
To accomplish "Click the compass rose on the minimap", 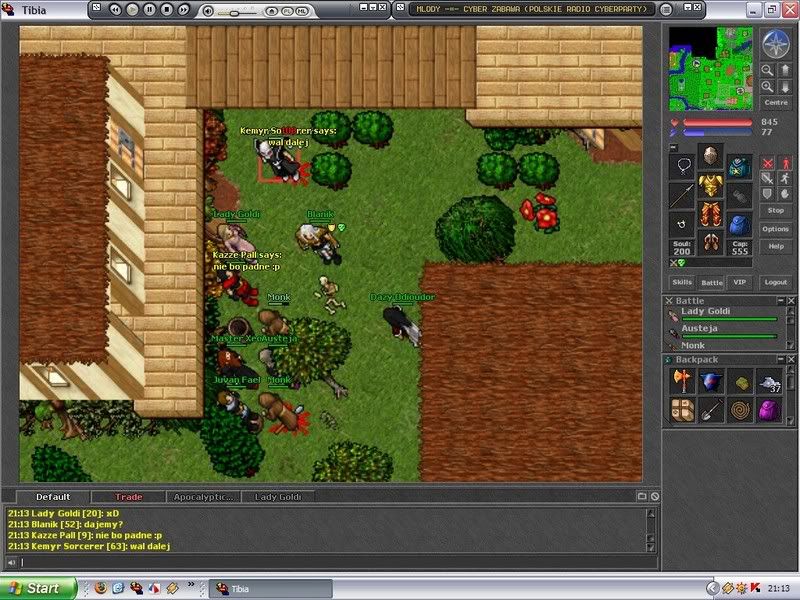I will pyautogui.click(x=776, y=44).
